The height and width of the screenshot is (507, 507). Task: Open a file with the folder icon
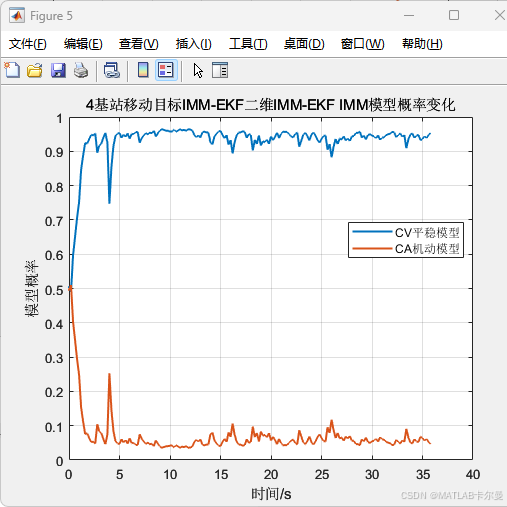coord(35,70)
